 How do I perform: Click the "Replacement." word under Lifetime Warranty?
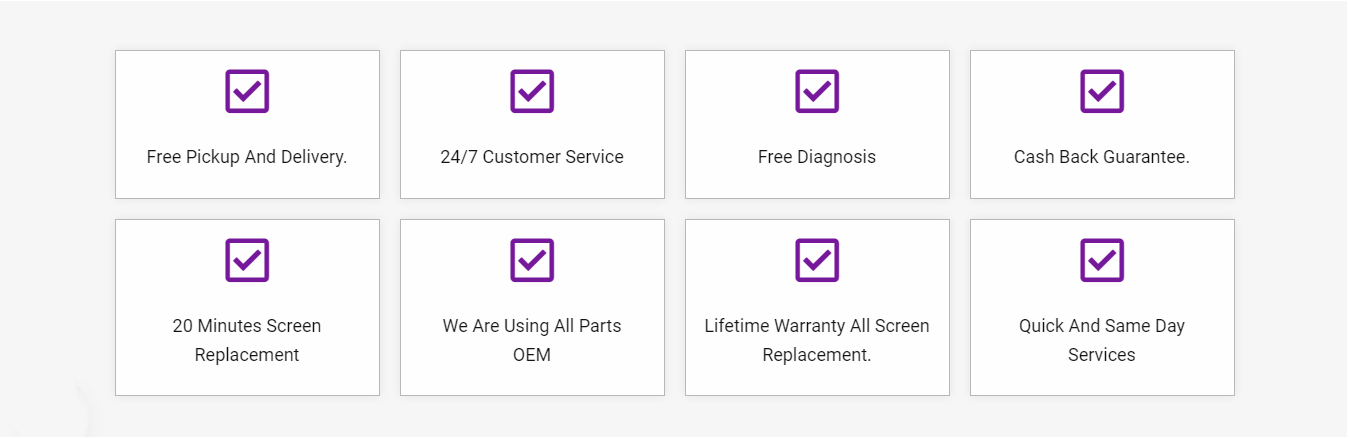click(x=817, y=355)
